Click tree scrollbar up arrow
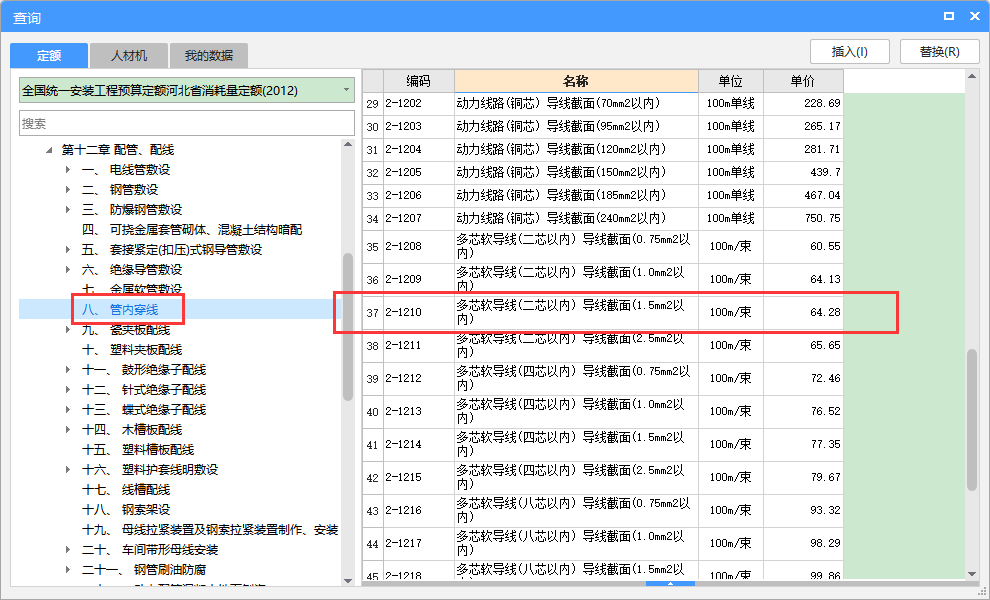 [348, 145]
